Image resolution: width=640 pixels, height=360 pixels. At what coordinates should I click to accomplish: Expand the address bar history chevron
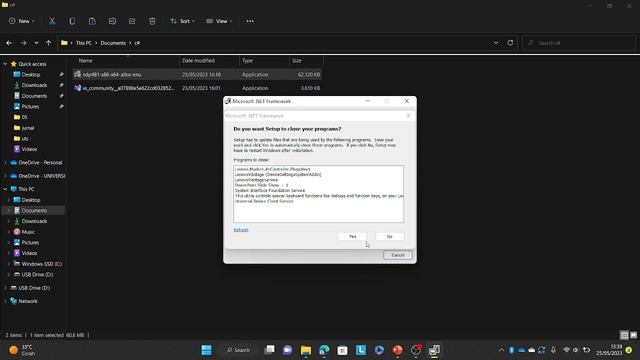click(496, 43)
